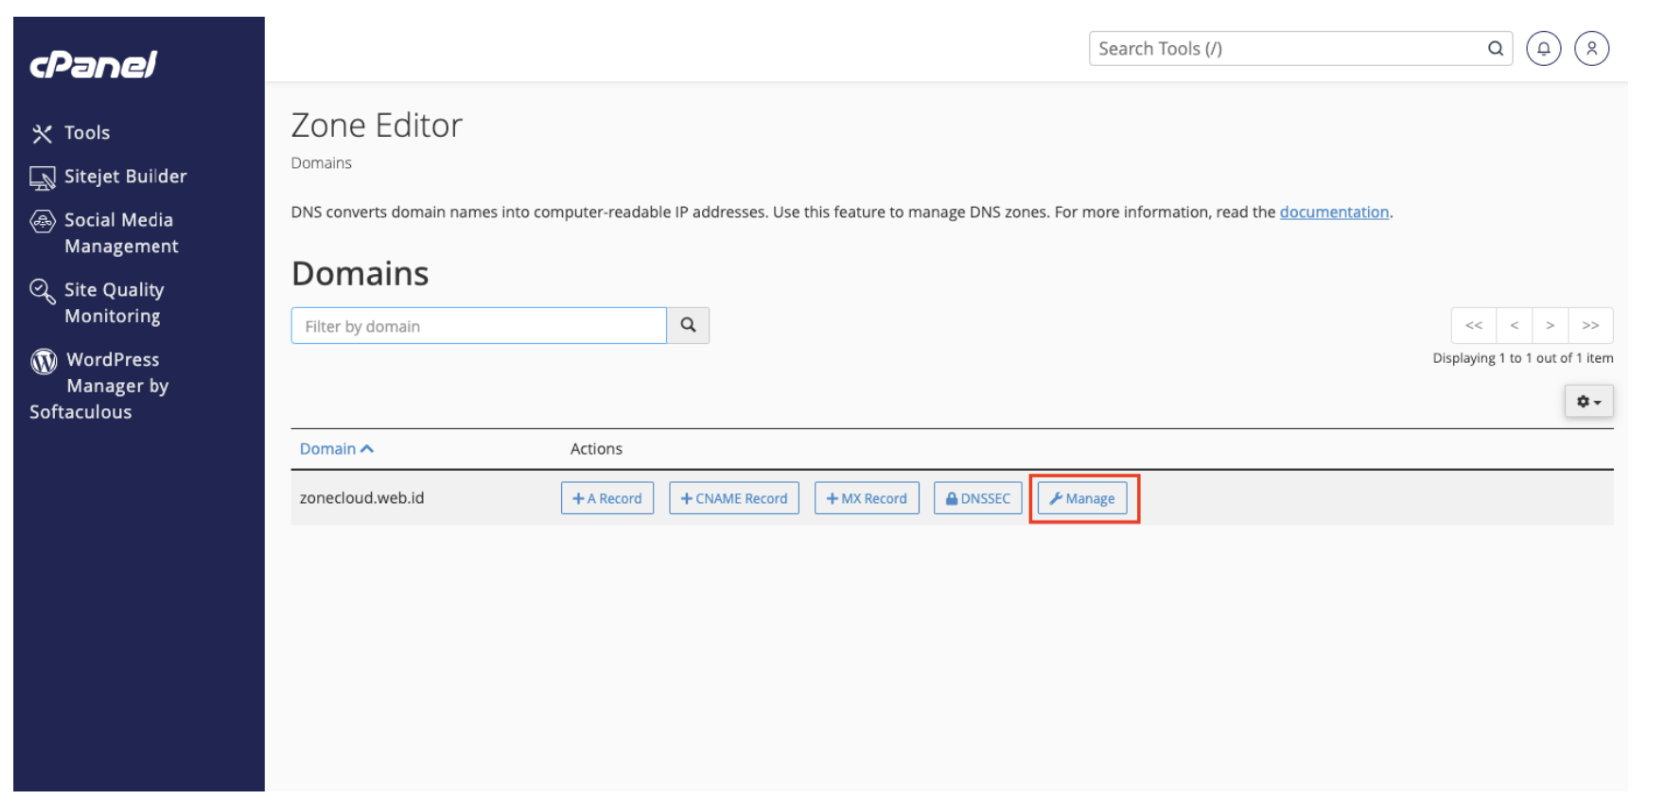This screenshot has height=808, width=1674.
Task: Go to previous page of domains
Action: click(1514, 326)
